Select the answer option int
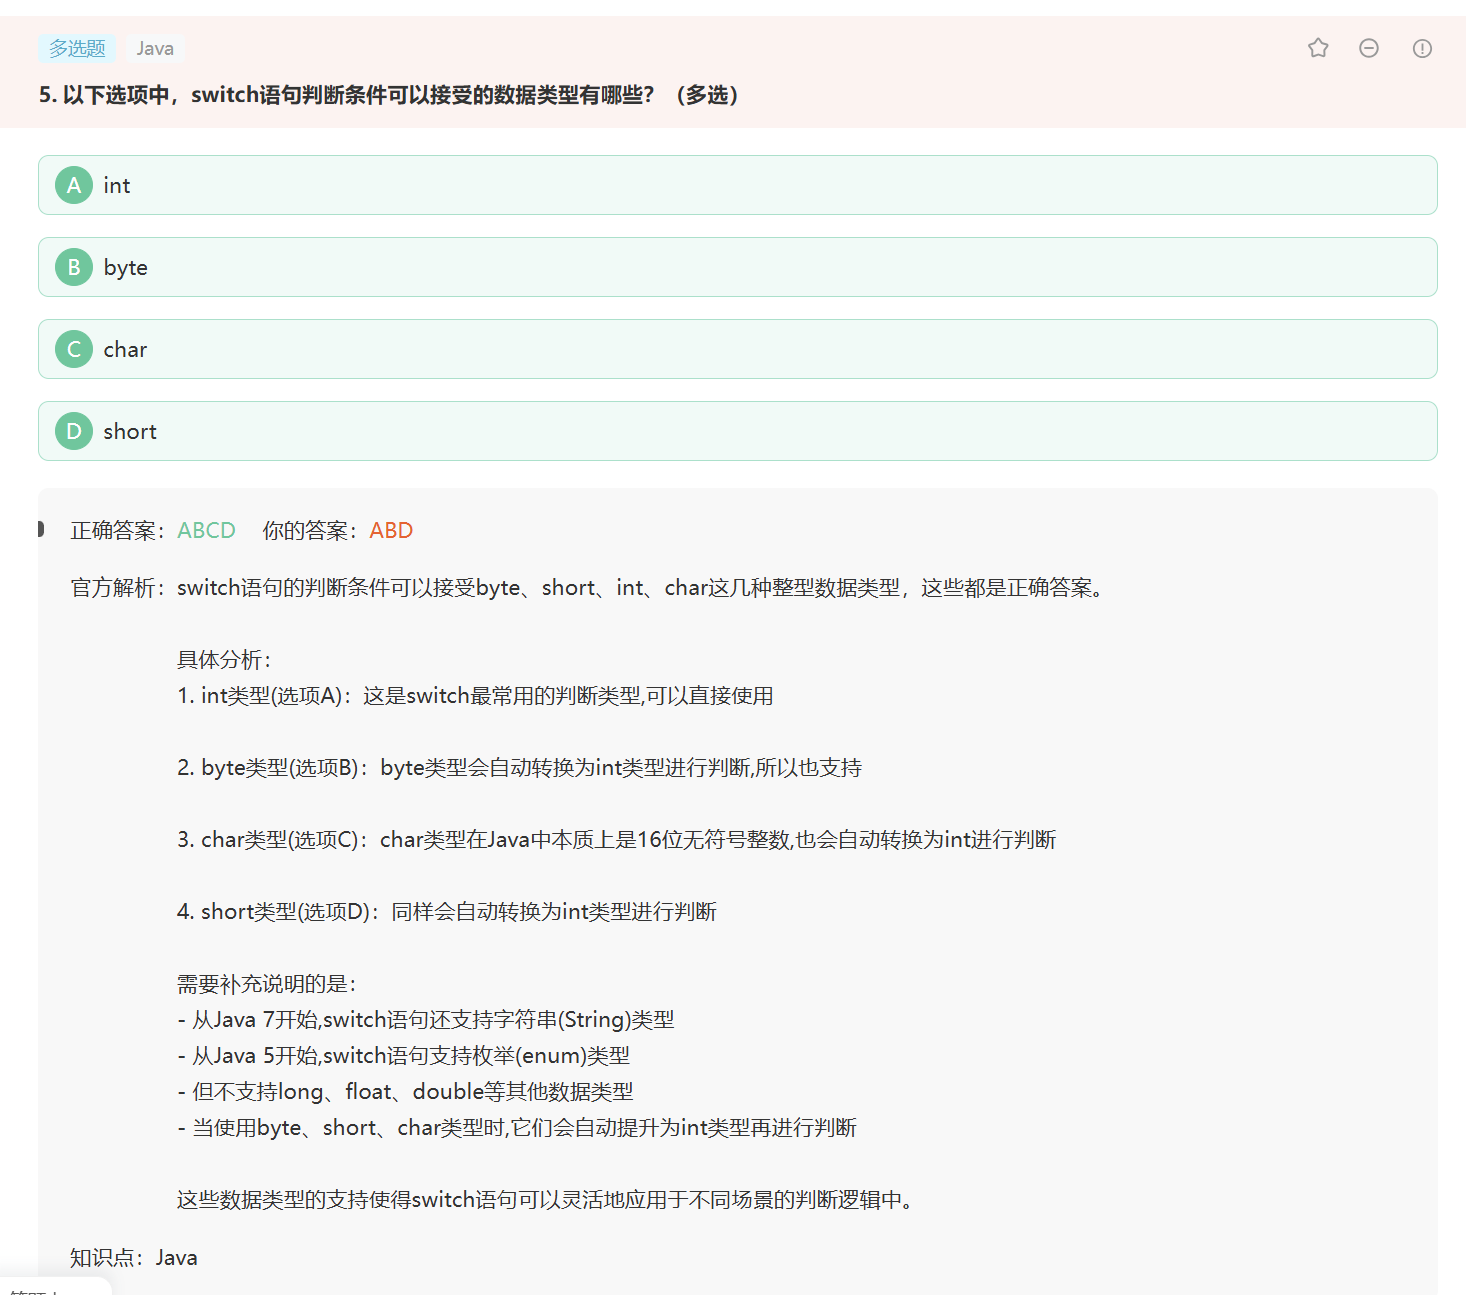The width and height of the screenshot is (1466, 1295). (x=117, y=185)
